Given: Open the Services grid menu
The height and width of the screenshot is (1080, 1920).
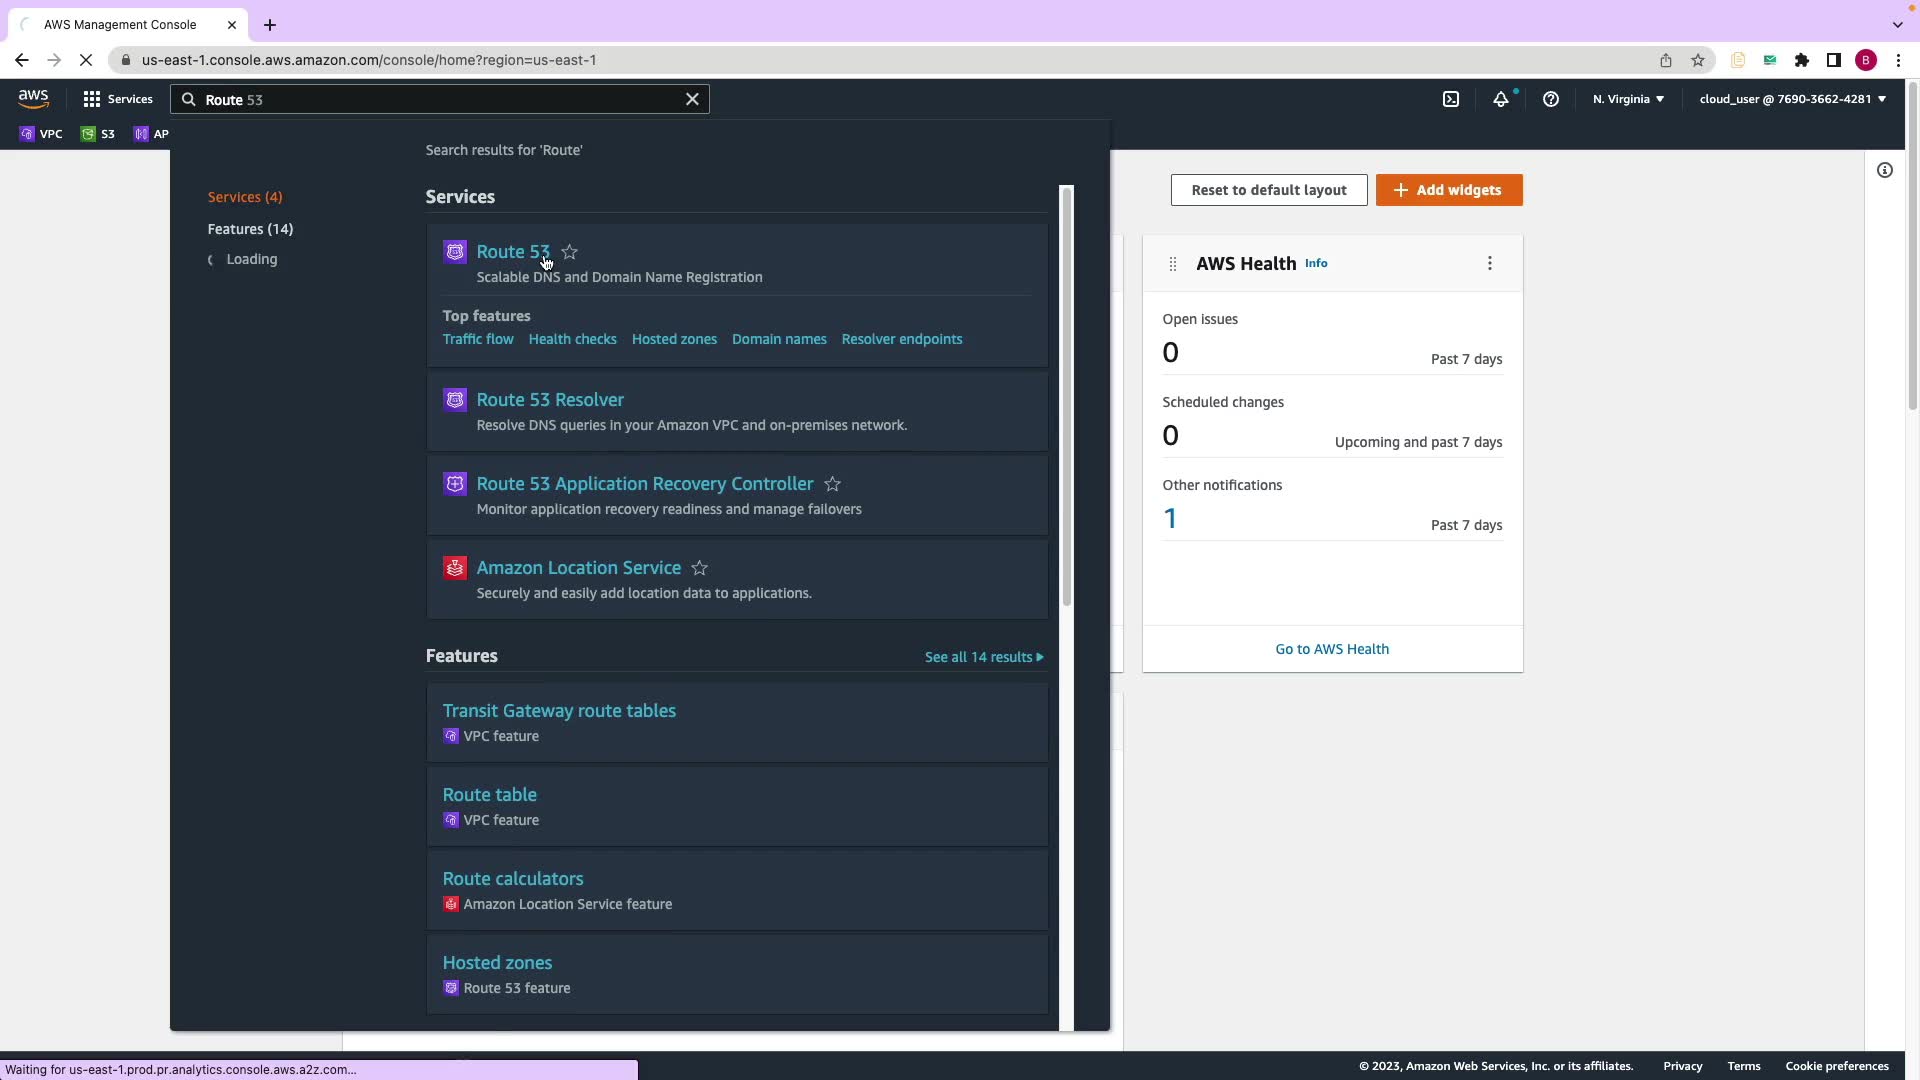Looking at the screenshot, I should coord(118,99).
